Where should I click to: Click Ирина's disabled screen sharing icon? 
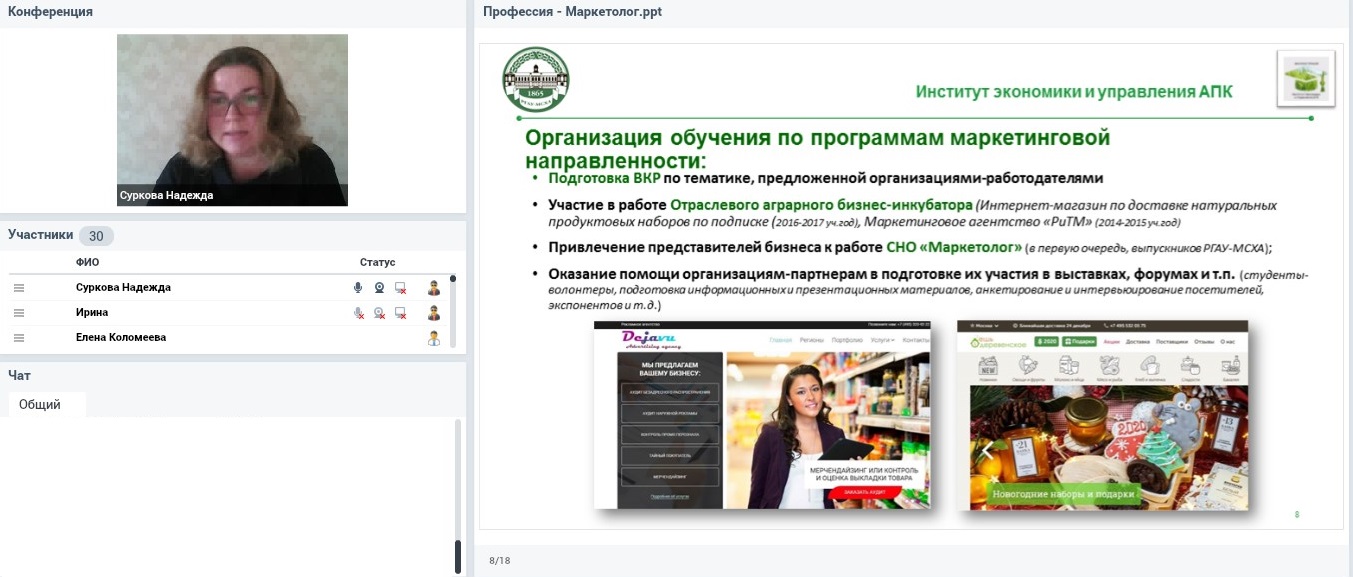pos(400,313)
